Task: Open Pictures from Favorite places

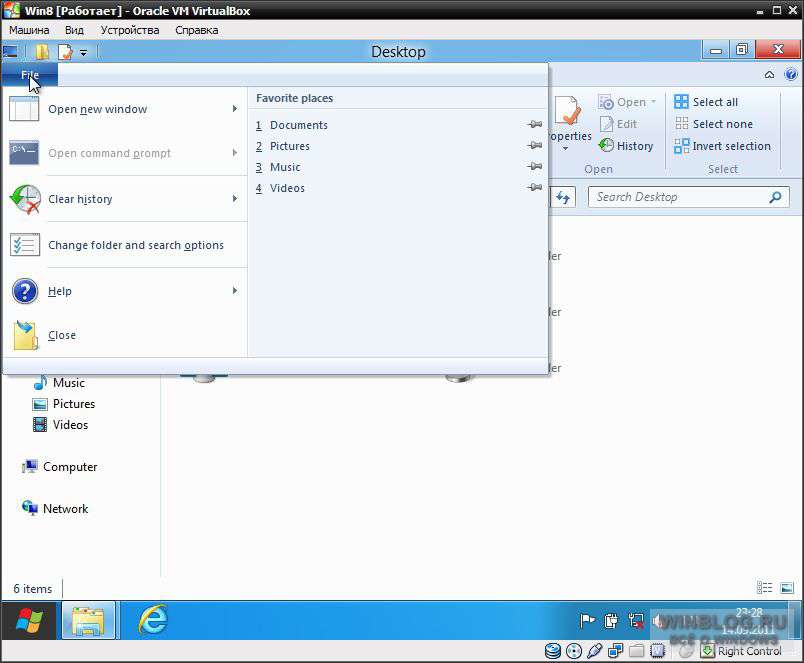Action: click(x=290, y=146)
